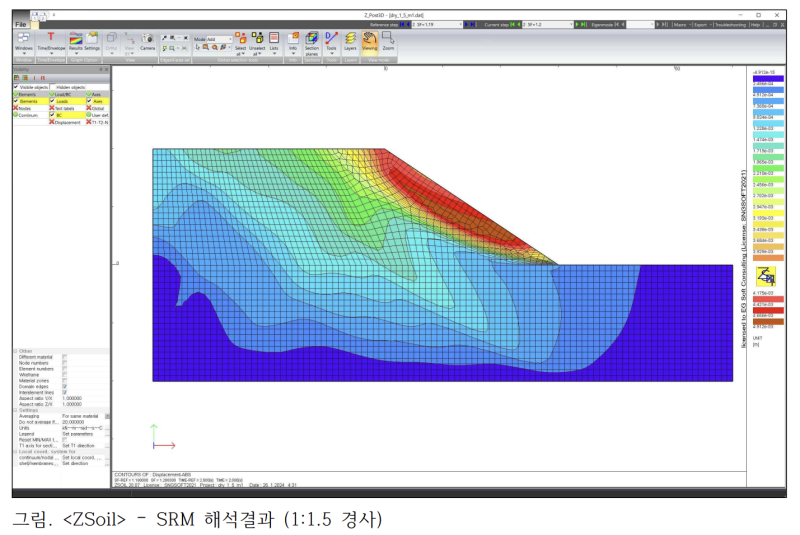Toggle Visible objects checkbox
This screenshot has height=535, width=800.
click(x=16, y=87)
